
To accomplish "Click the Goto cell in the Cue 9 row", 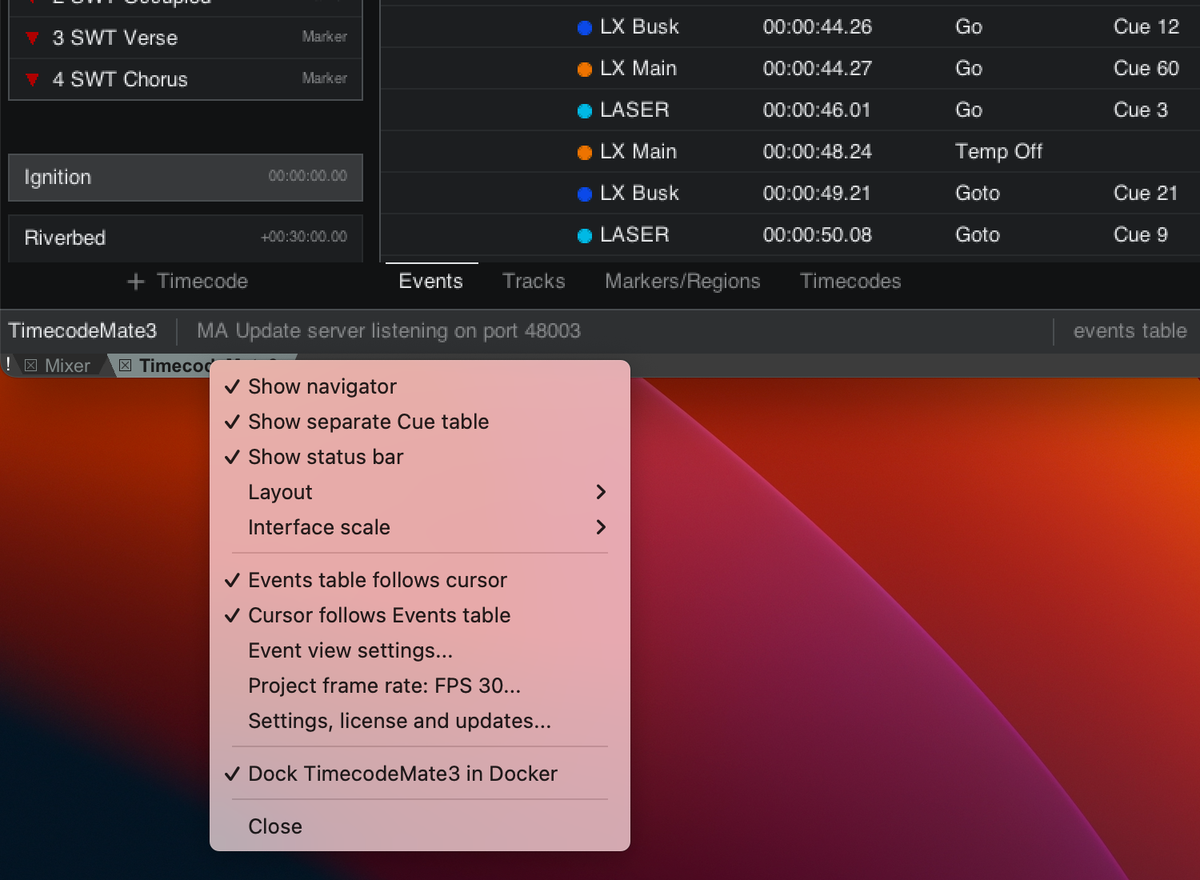I will pos(977,235).
